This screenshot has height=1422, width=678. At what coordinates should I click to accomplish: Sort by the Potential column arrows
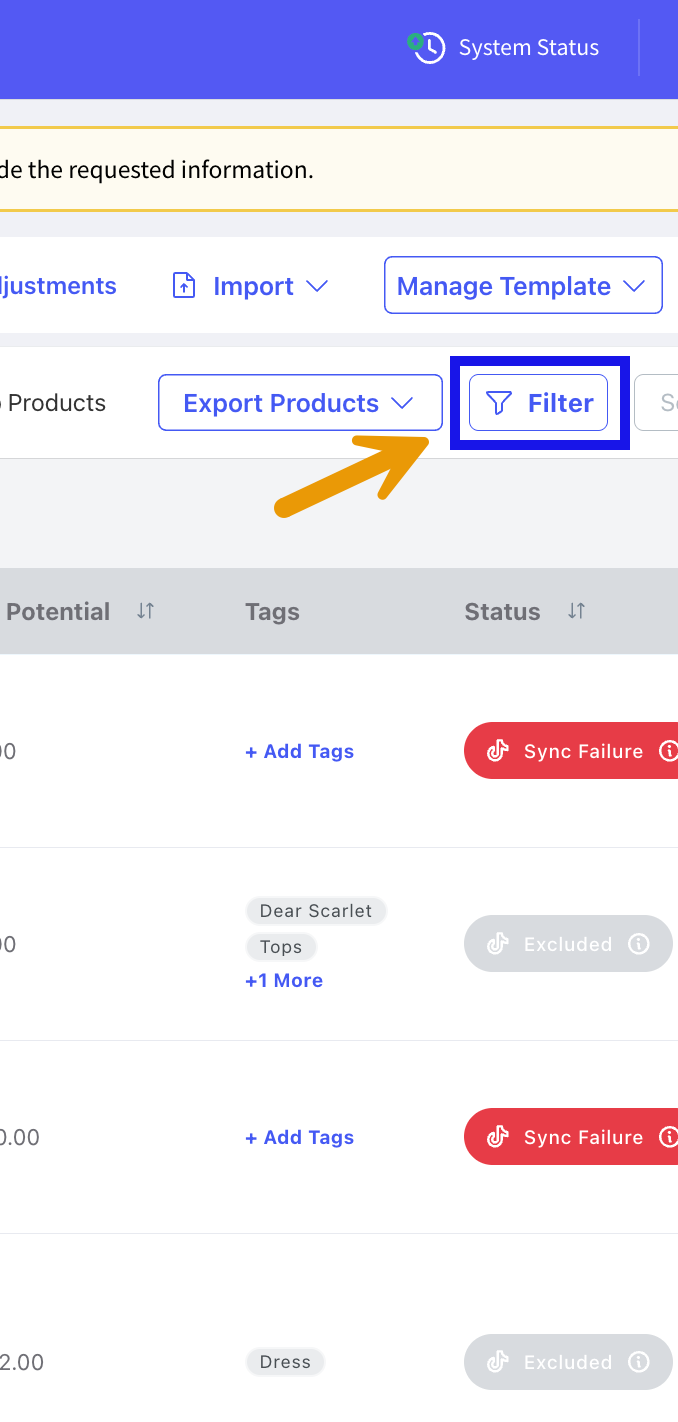tap(146, 611)
